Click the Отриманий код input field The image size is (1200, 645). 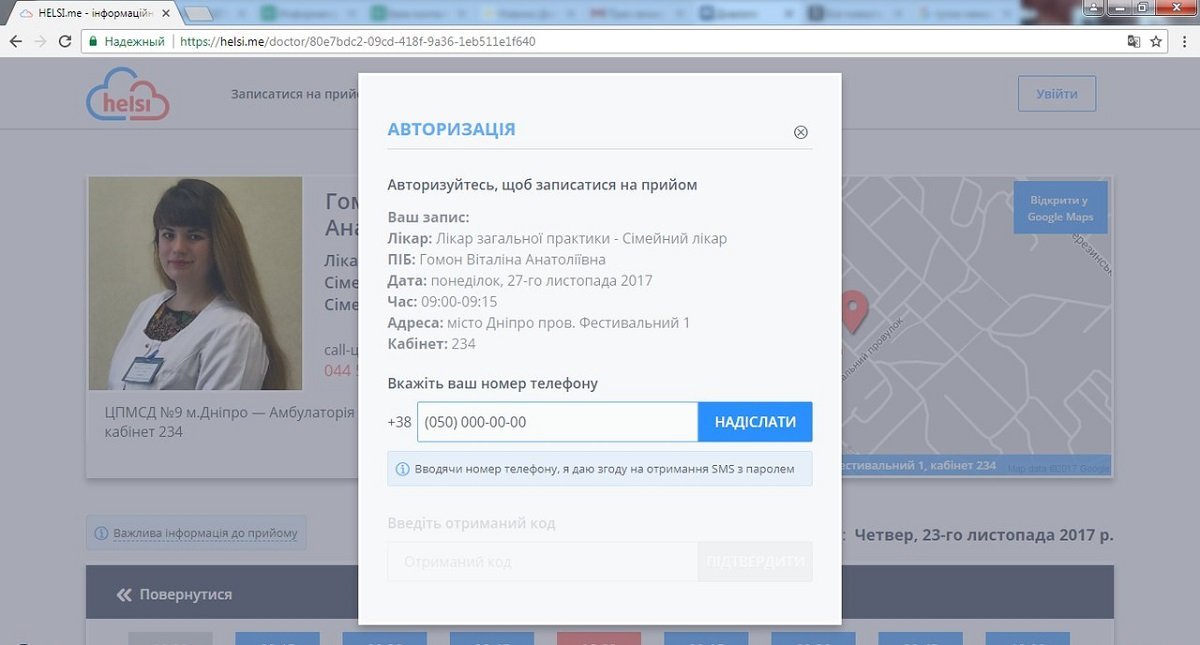[542, 562]
